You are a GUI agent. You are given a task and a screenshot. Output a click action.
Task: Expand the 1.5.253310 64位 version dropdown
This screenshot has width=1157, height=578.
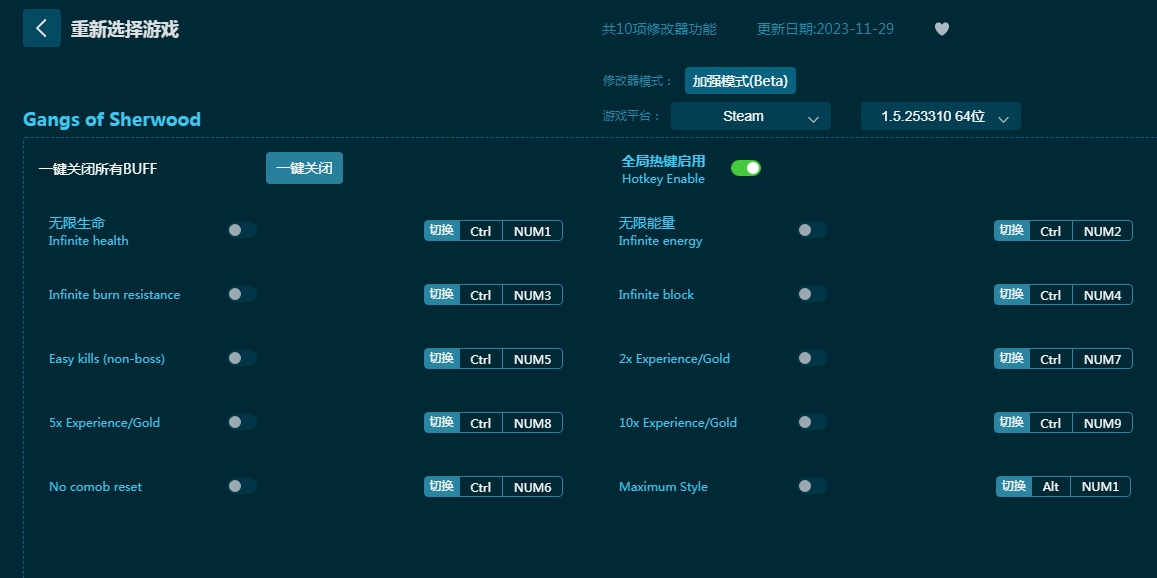click(940, 116)
